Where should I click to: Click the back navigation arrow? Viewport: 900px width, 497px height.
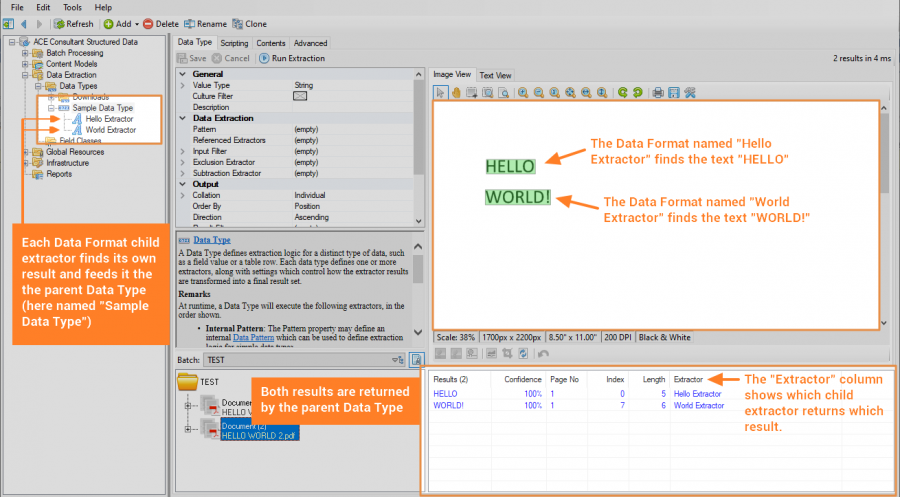(23, 23)
